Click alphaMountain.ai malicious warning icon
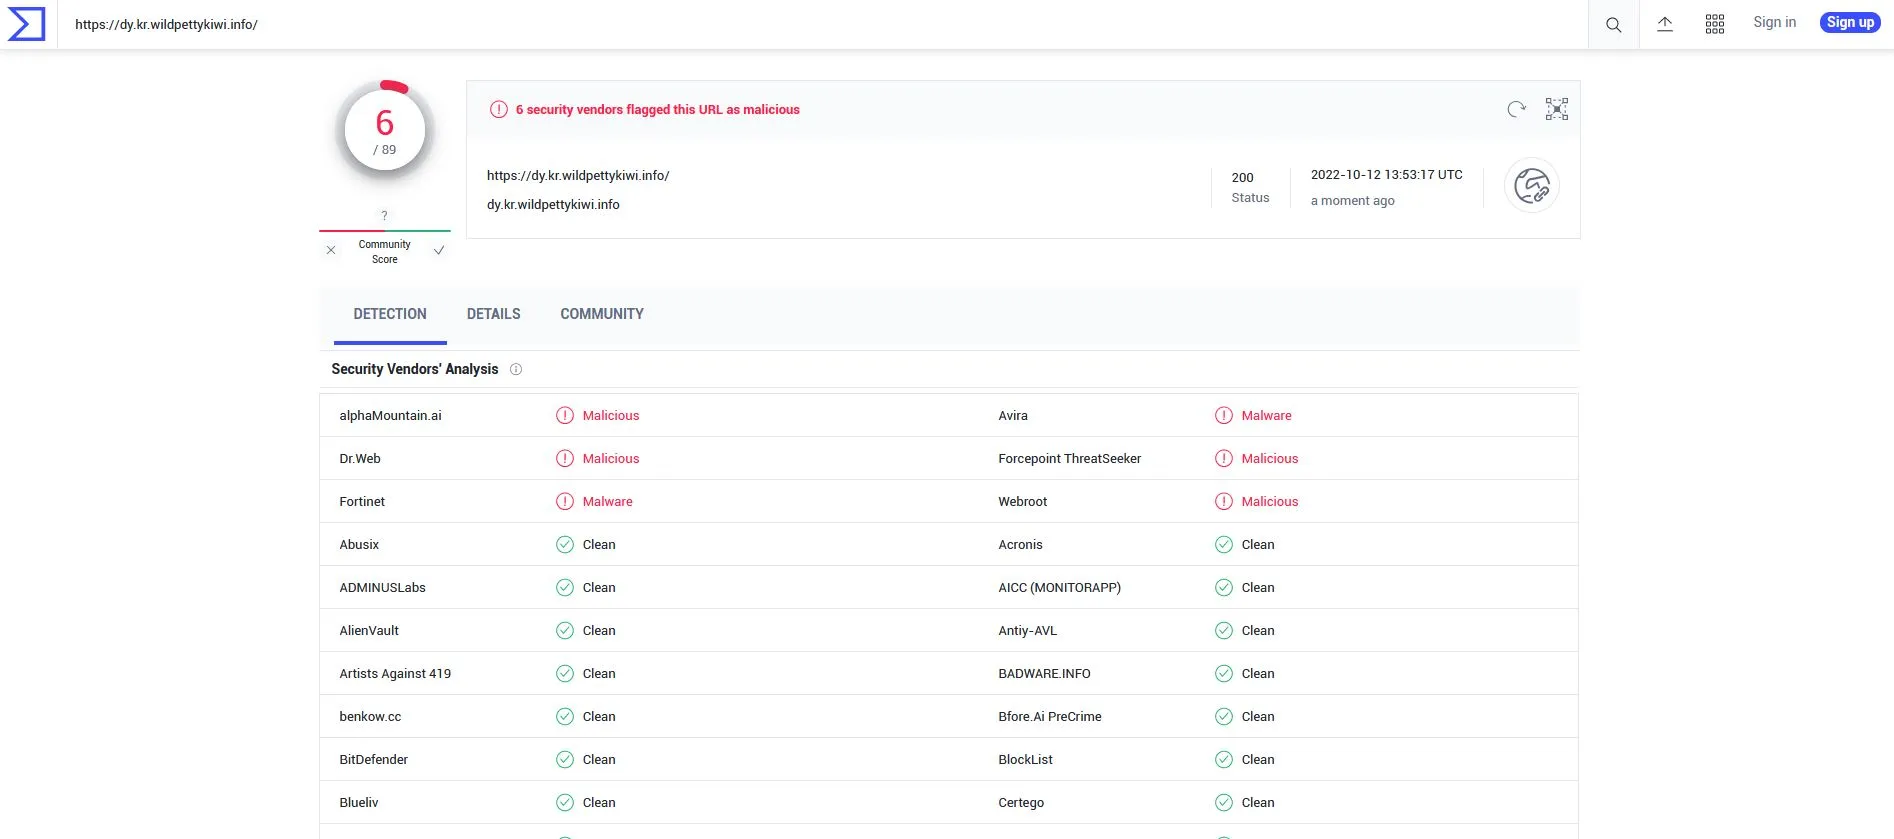 565,415
